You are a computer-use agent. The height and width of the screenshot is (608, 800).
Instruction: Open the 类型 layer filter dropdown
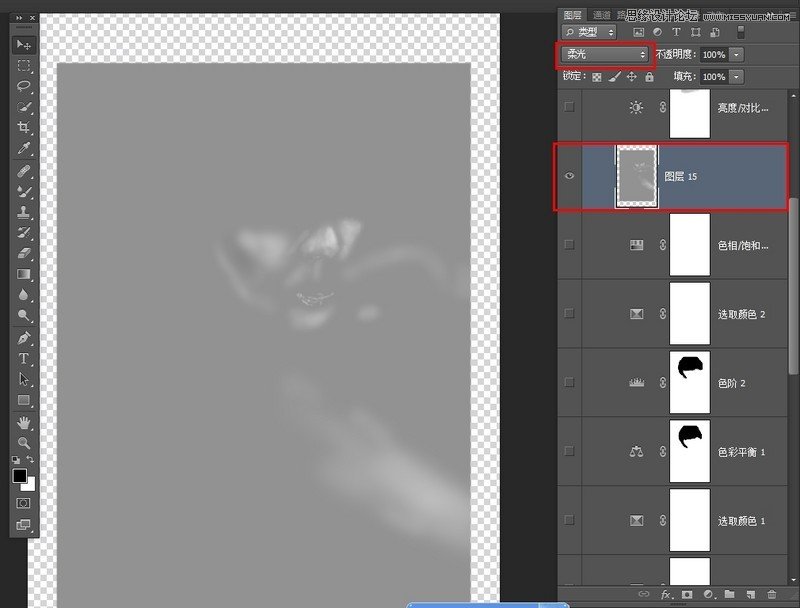click(589, 32)
